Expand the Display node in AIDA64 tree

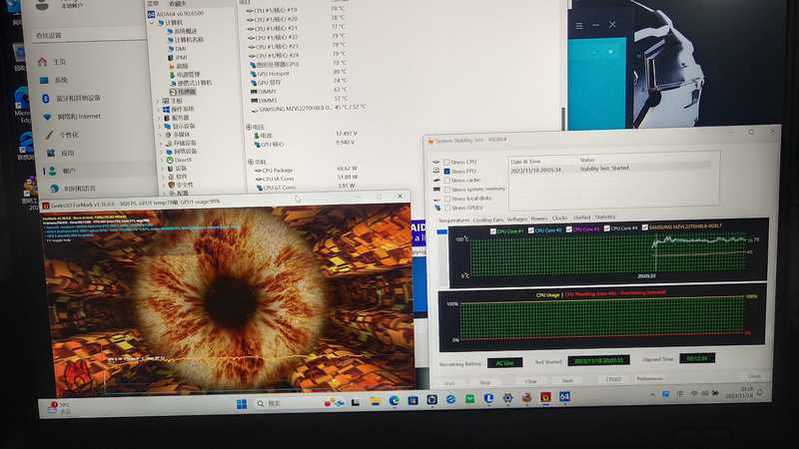point(159,126)
